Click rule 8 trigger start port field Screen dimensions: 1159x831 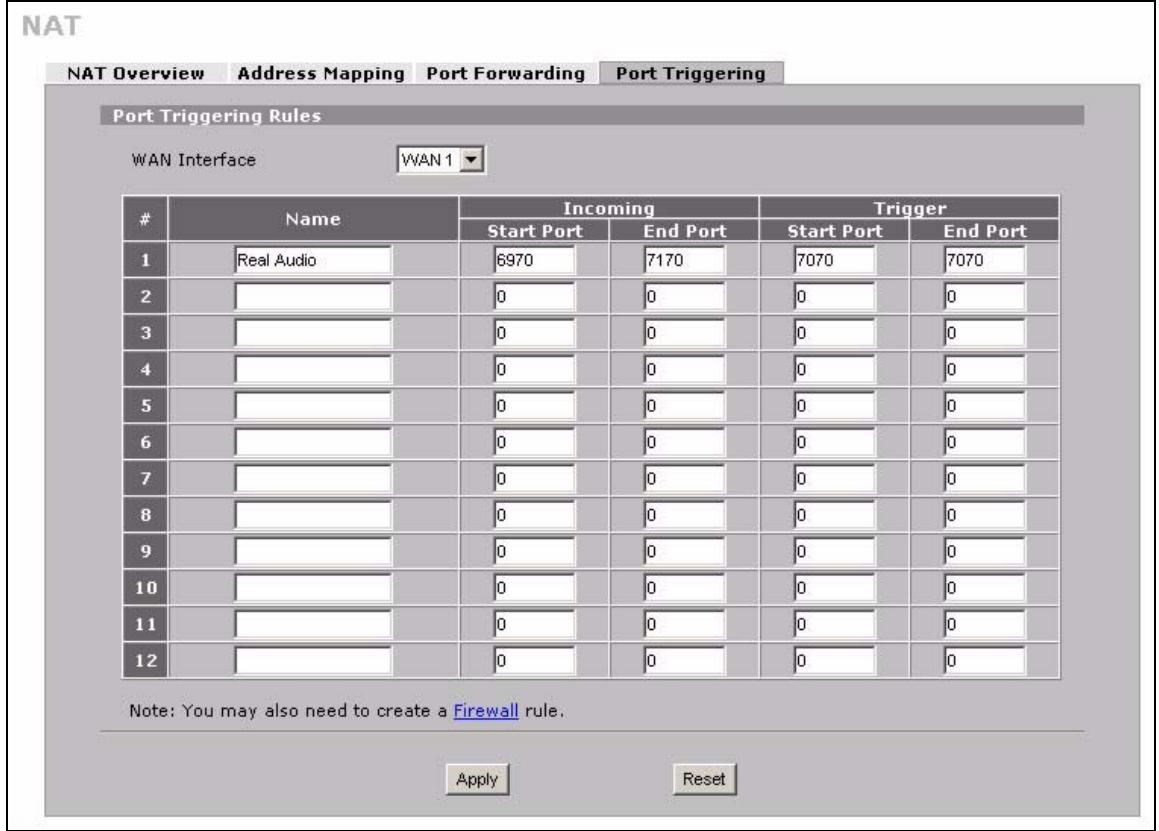click(835, 515)
